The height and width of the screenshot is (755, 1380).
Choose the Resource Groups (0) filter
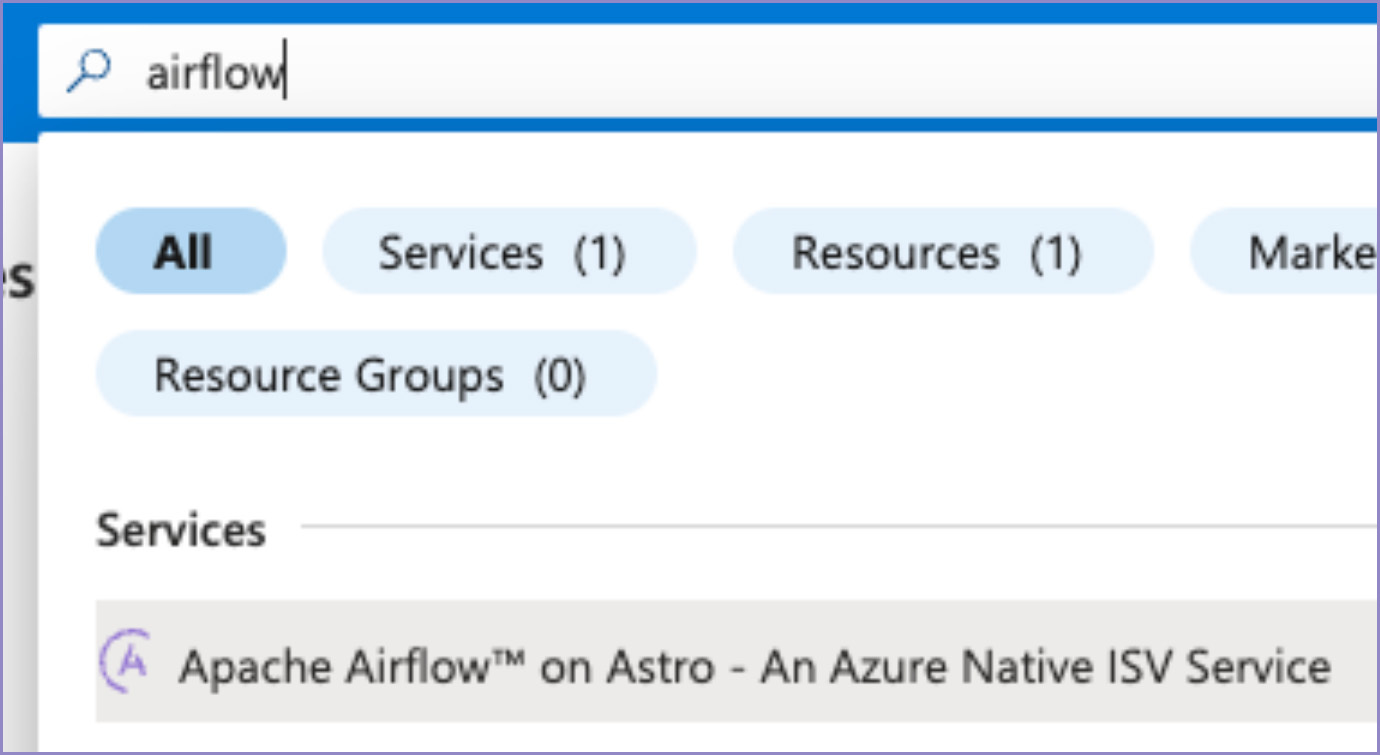[375, 375]
